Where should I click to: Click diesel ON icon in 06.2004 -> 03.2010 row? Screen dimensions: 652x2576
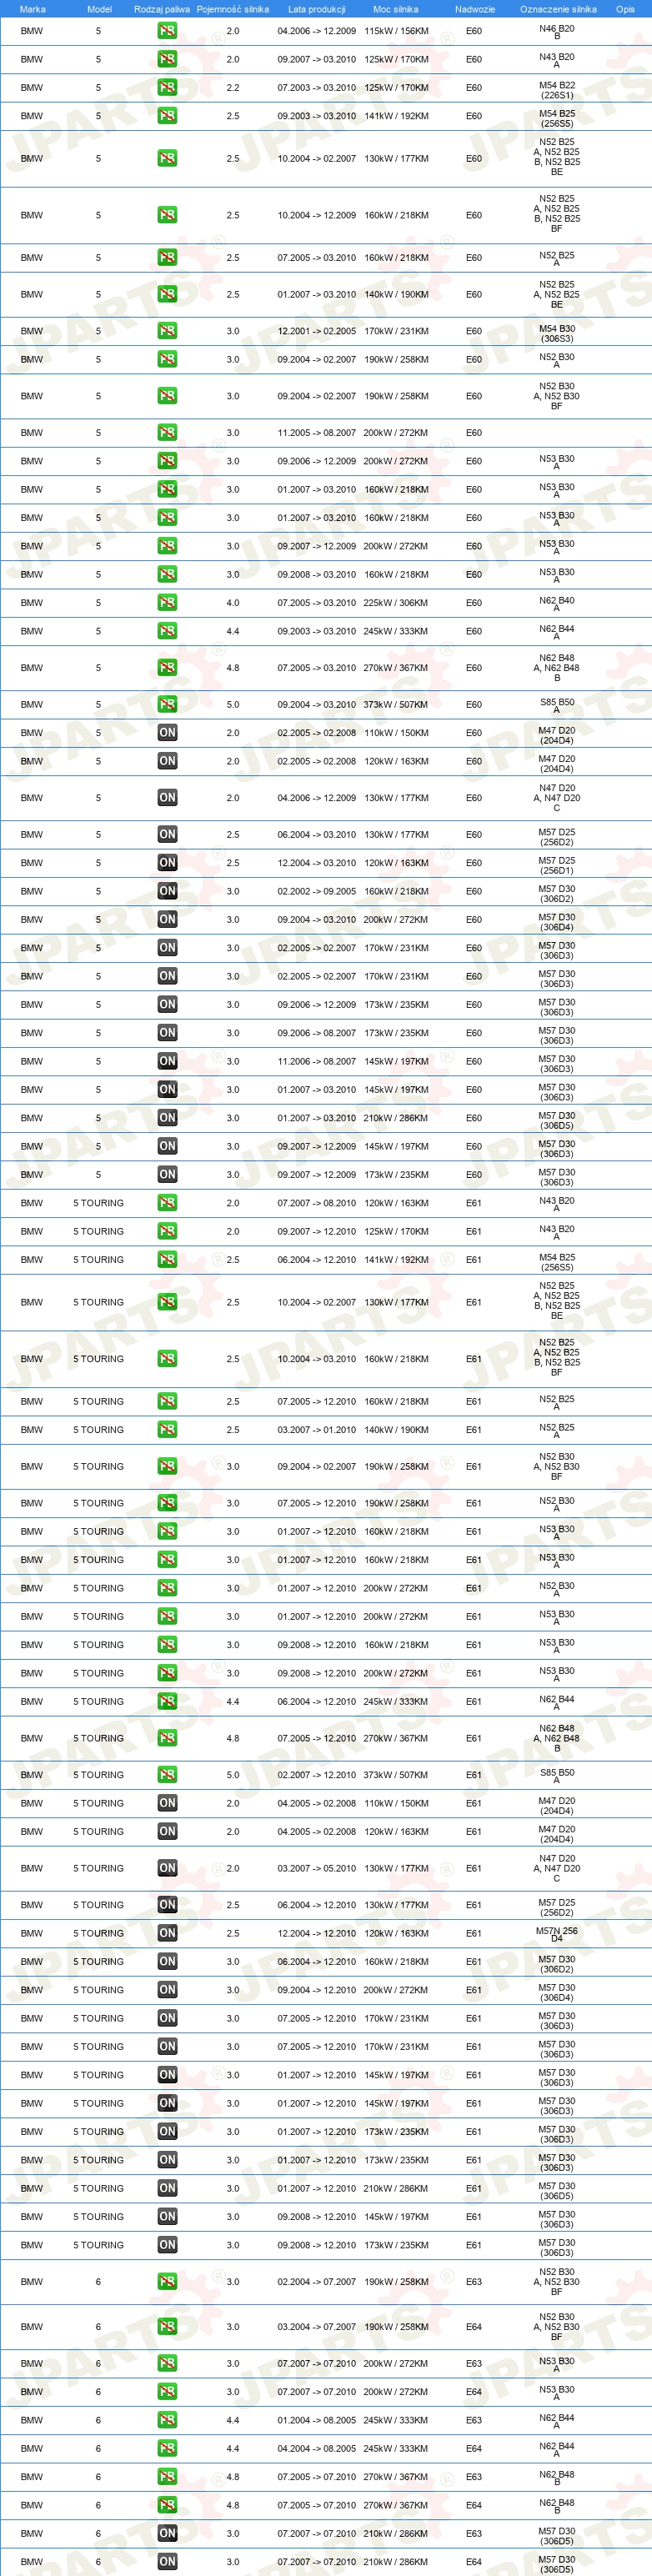[x=167, y=834]
